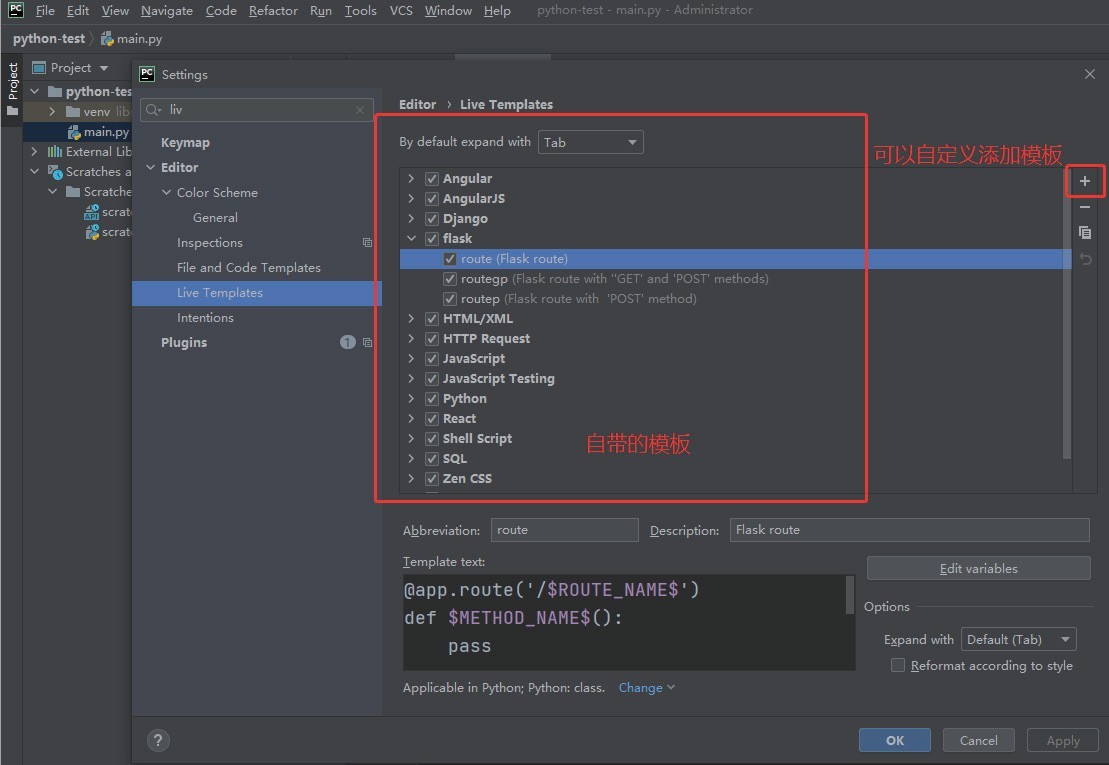Viewport: 1109px width, 765px height.
Task: Click the Abbreviation input field
Action: (x=564, y=530)
